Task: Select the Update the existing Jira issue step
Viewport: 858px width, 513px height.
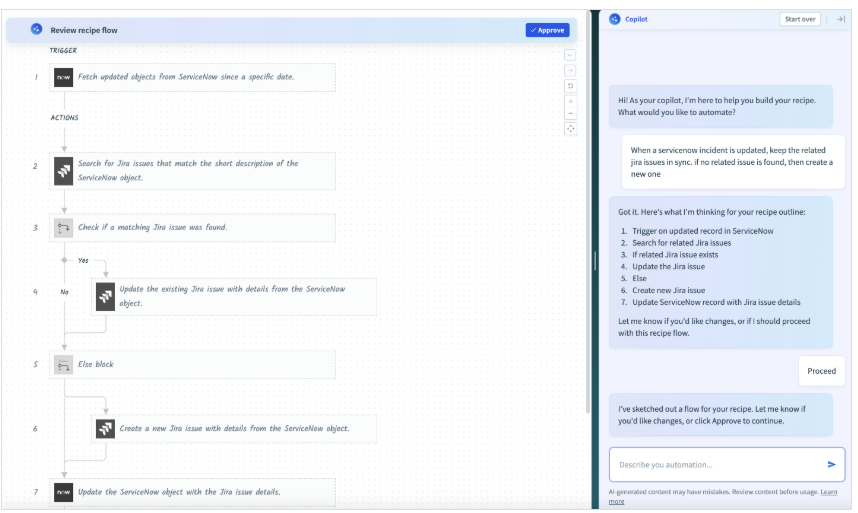Action: point(234,296)
